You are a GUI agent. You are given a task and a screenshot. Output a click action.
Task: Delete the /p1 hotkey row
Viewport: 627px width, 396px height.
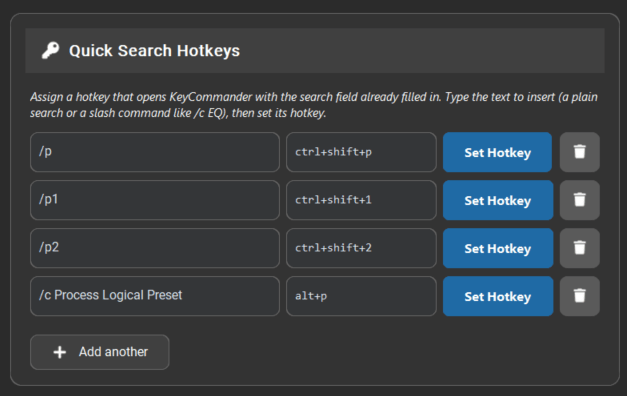pyautogui.click(x=579, y=200)
